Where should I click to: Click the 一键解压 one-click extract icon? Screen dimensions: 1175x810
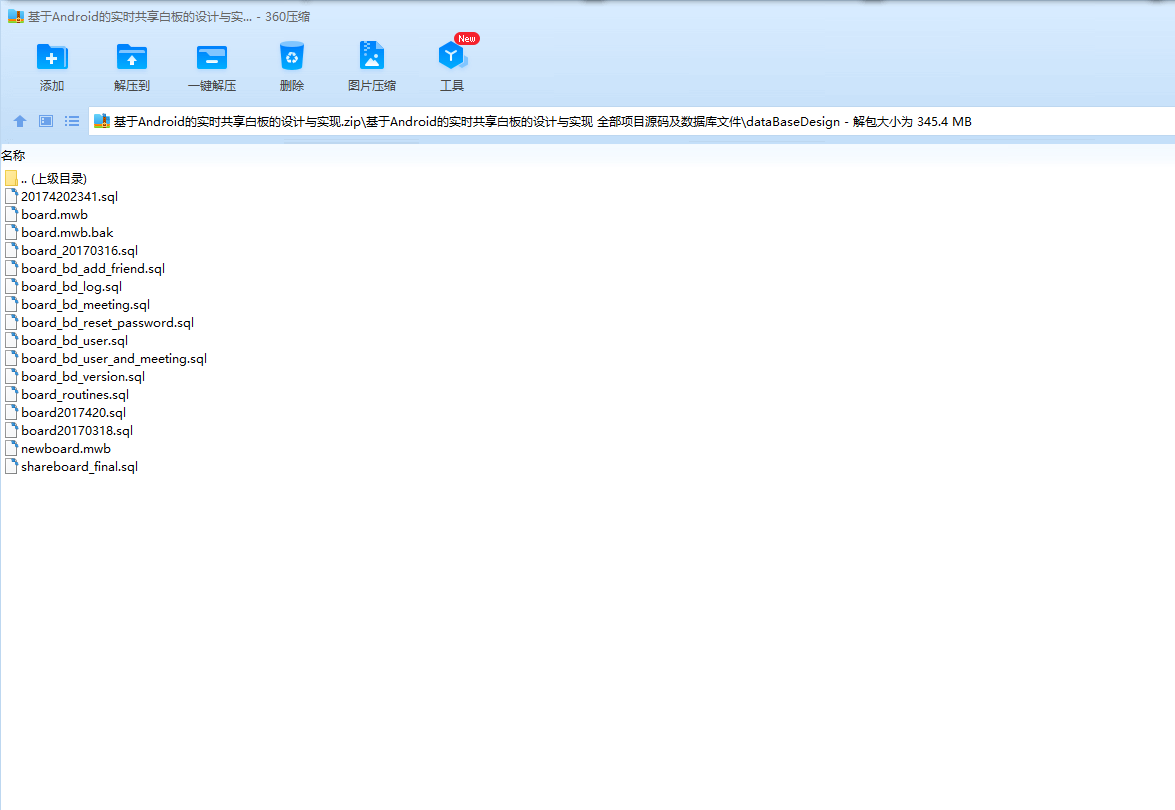pyautogui.click(x=212, y=57)
